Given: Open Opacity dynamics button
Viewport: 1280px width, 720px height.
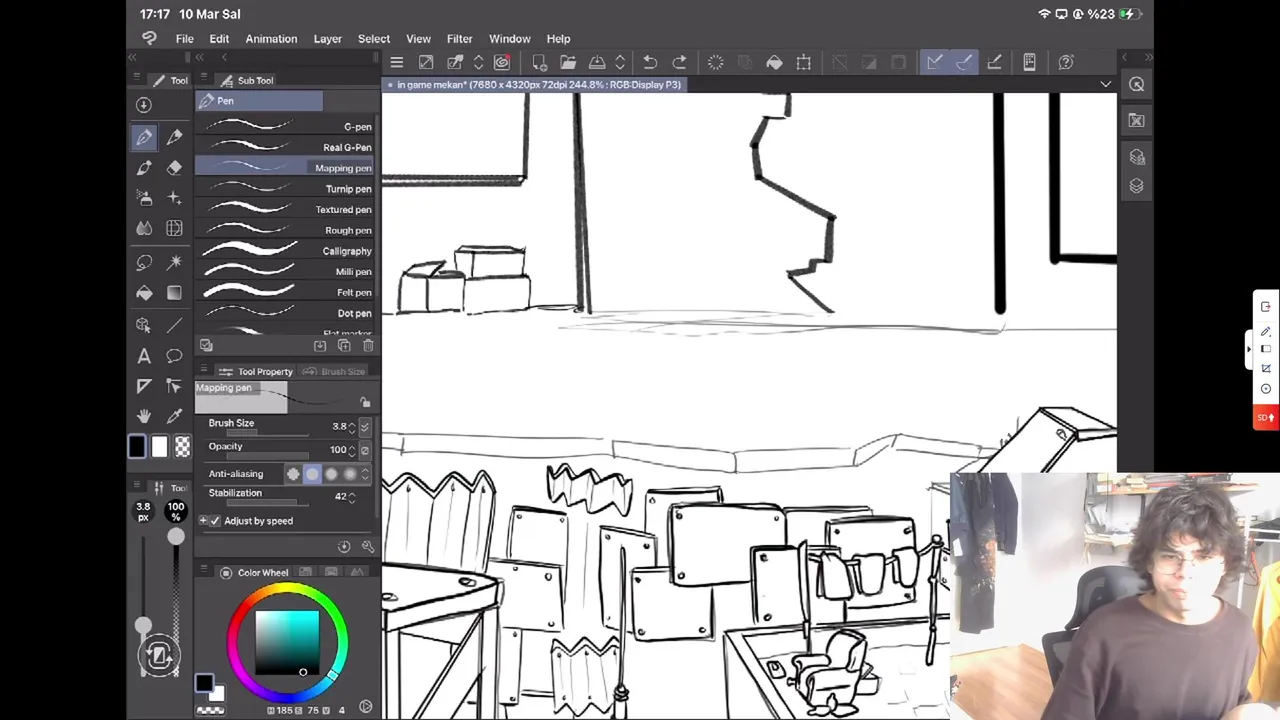Looking at the screenshot, I should coord(364,450).
